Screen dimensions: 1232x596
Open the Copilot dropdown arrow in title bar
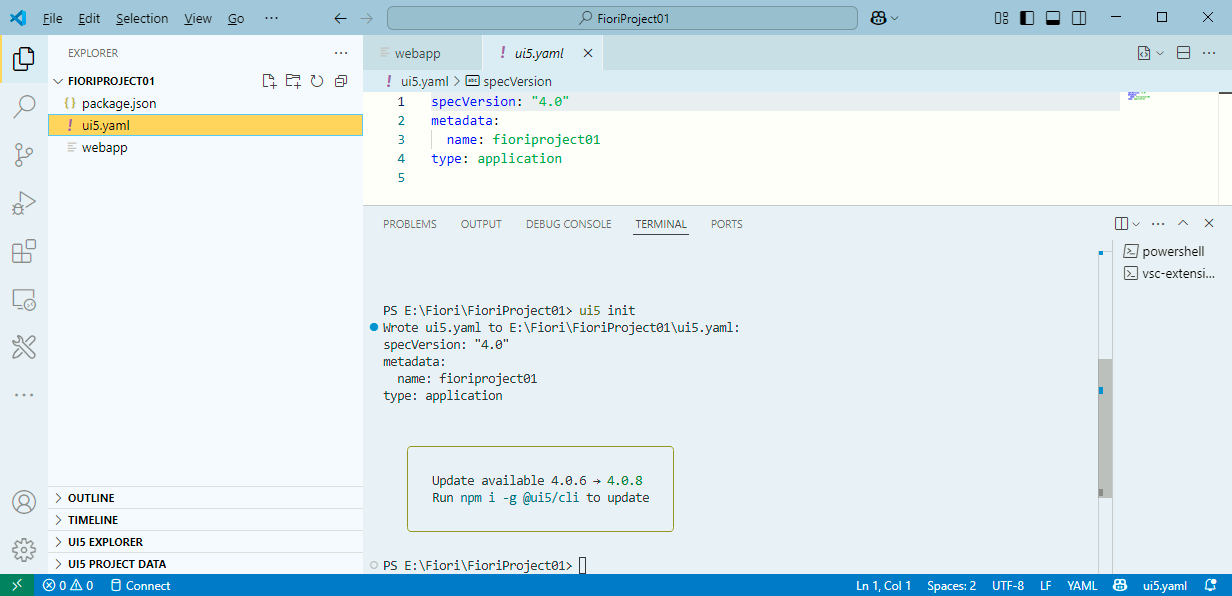tap(895, 18)
